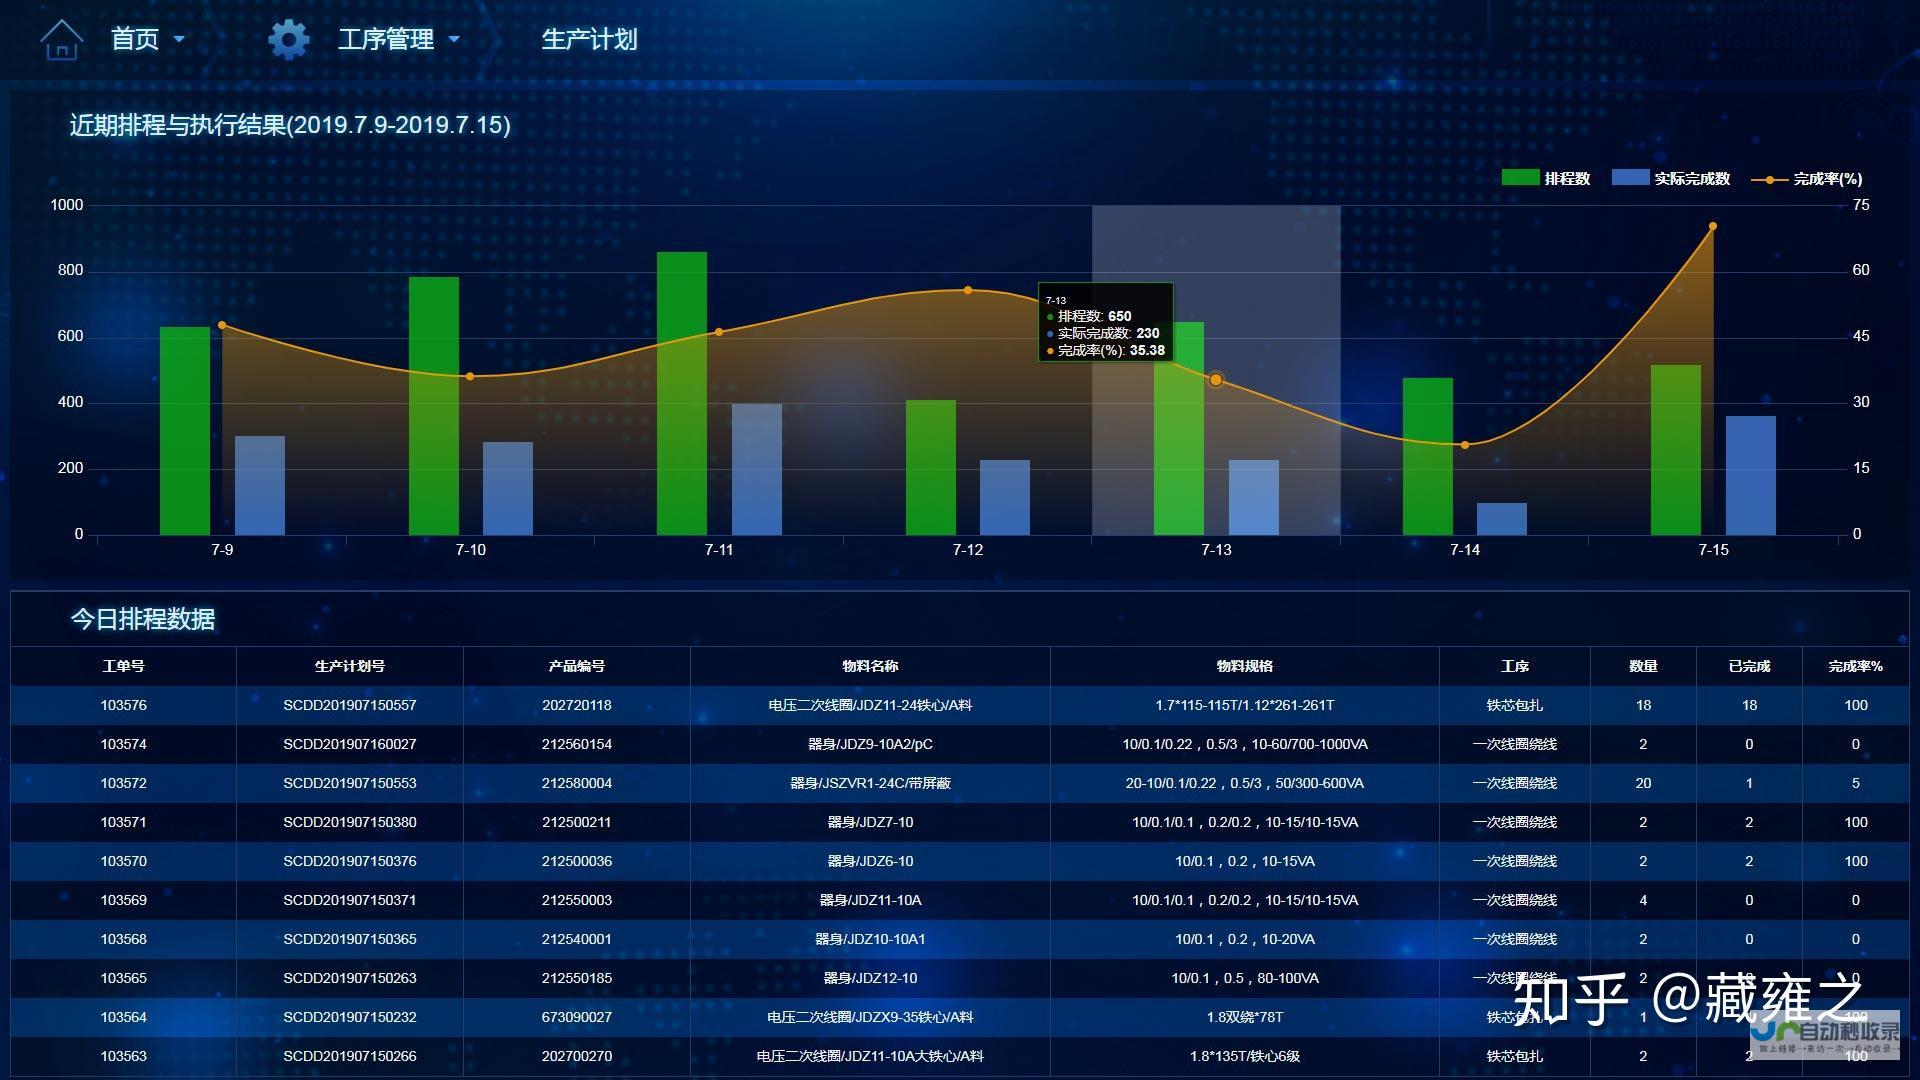The width and height of the screenshot is (1920, 1080).
Task: Click the 完成率% column header
Action: pyautogui.click(x=1856, y=666)
